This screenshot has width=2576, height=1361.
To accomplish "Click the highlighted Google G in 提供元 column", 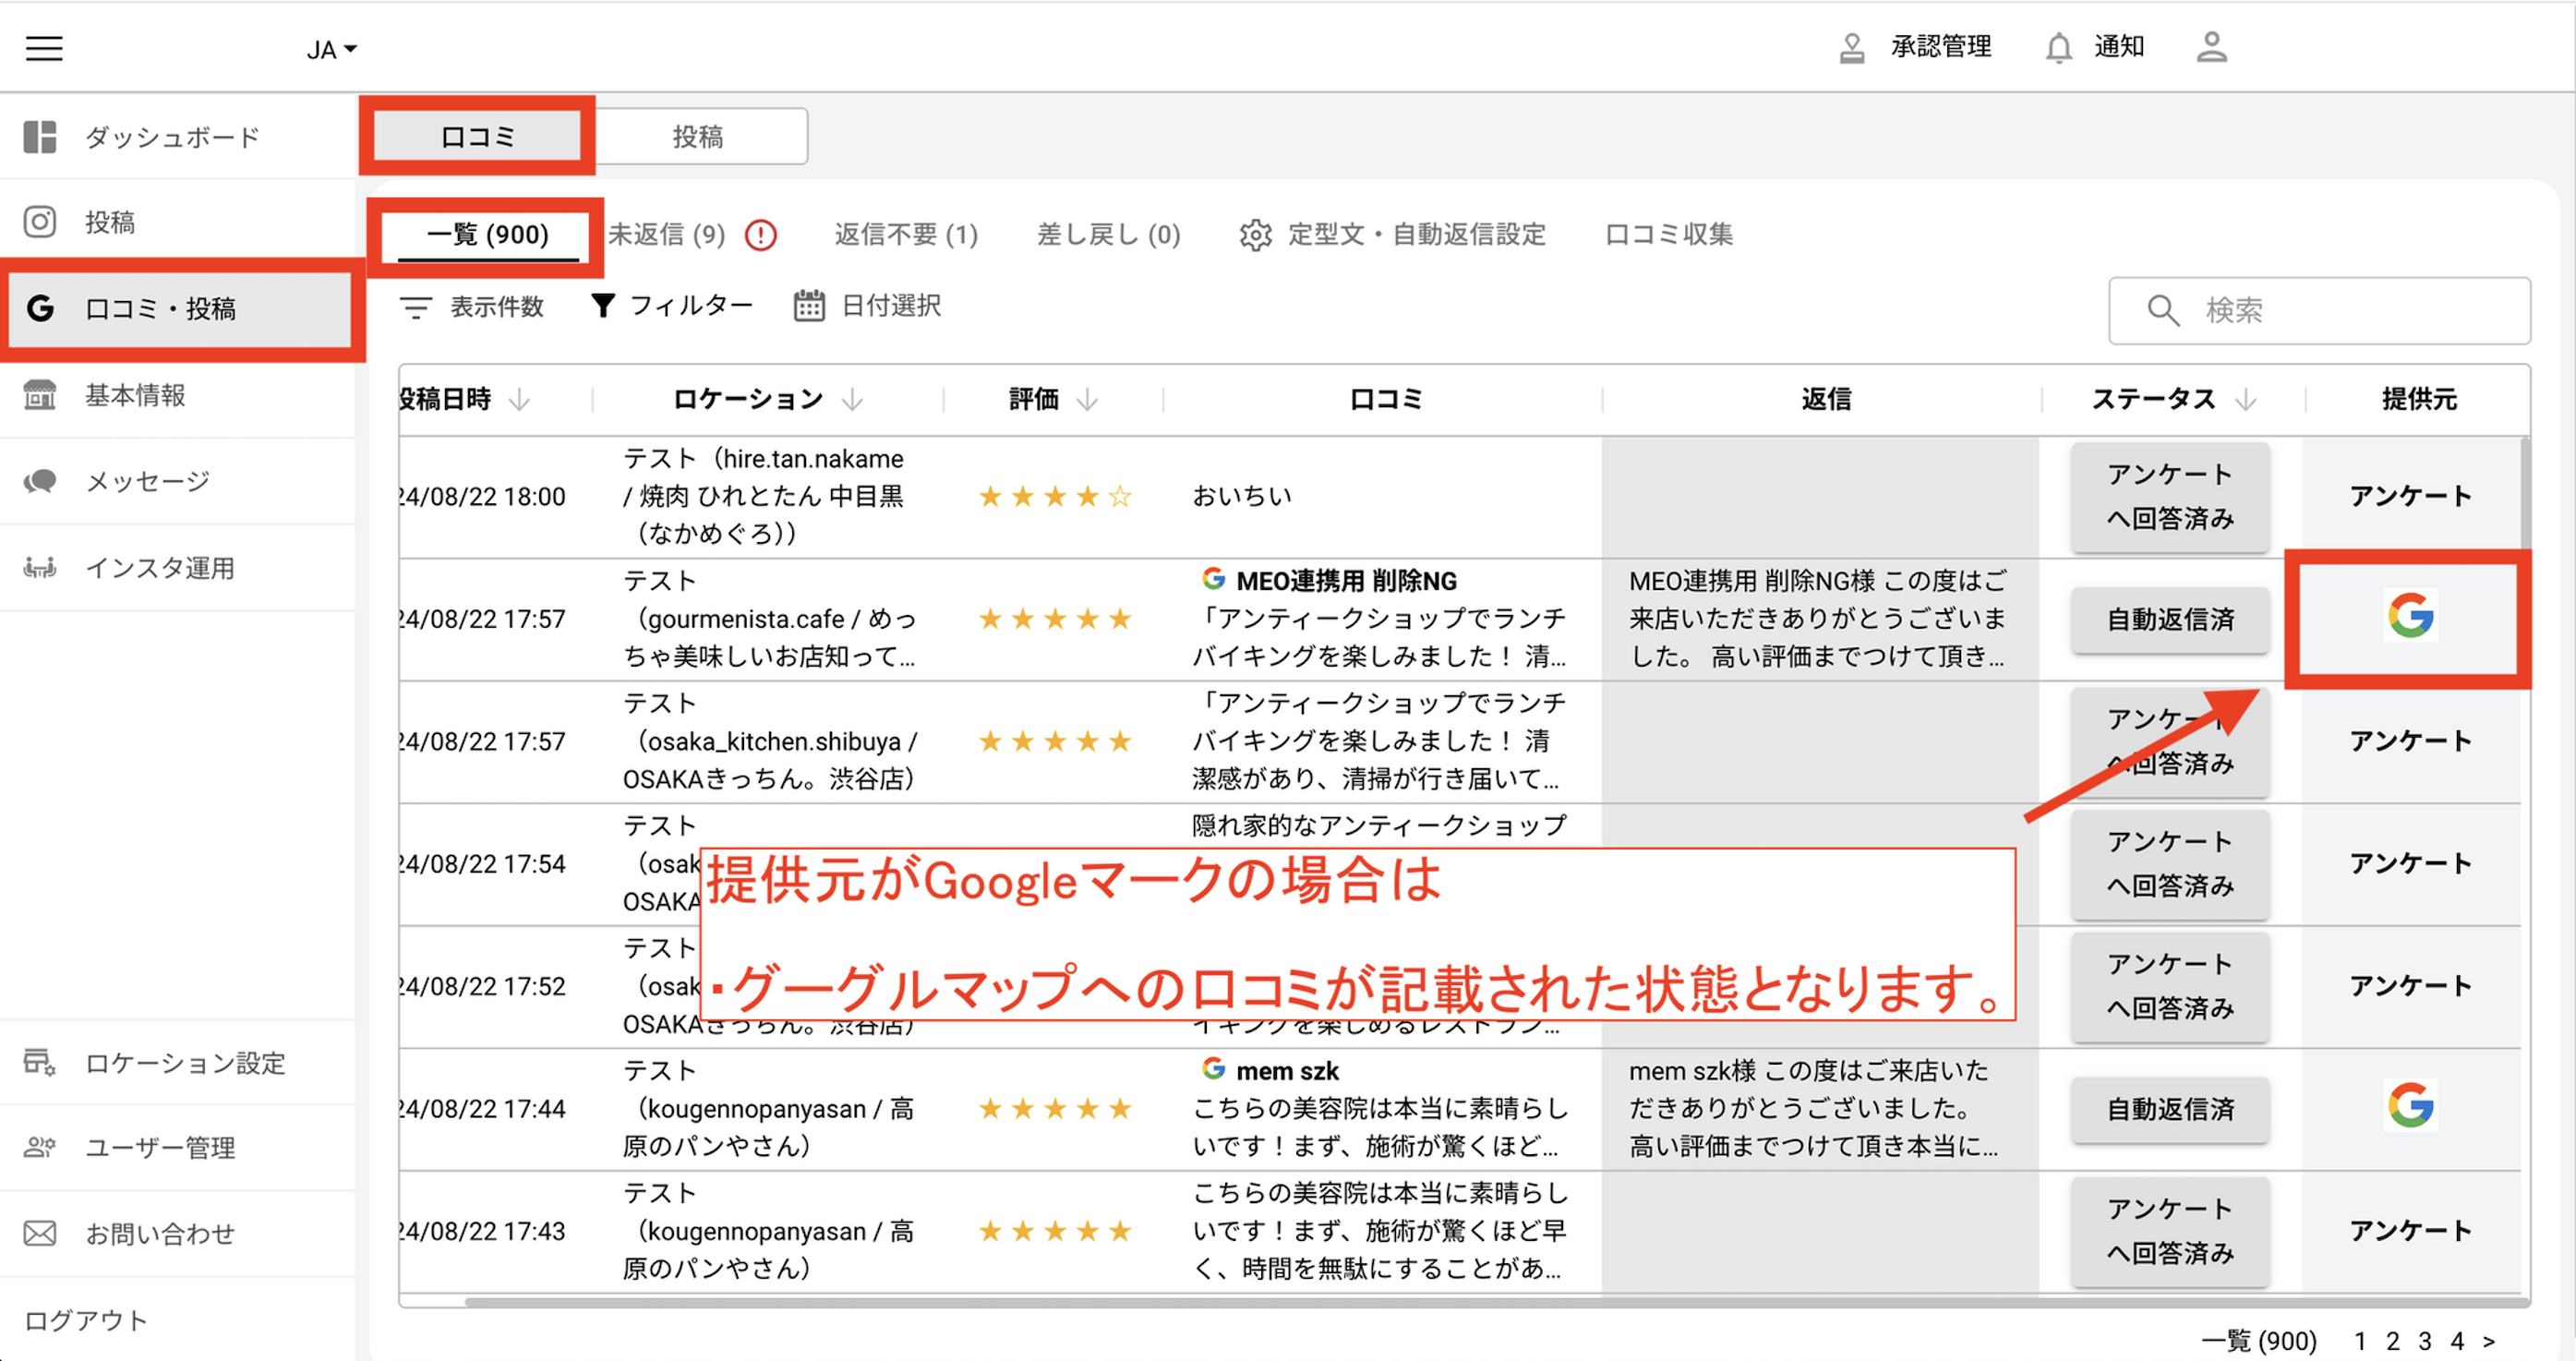I will pos(2410,617).
